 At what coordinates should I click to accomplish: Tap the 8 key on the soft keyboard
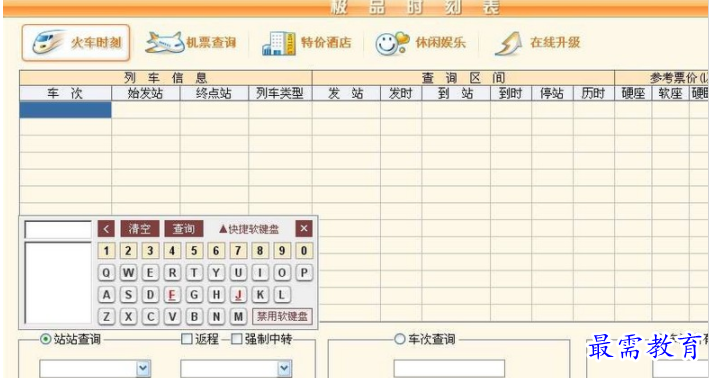click(260, 250)
